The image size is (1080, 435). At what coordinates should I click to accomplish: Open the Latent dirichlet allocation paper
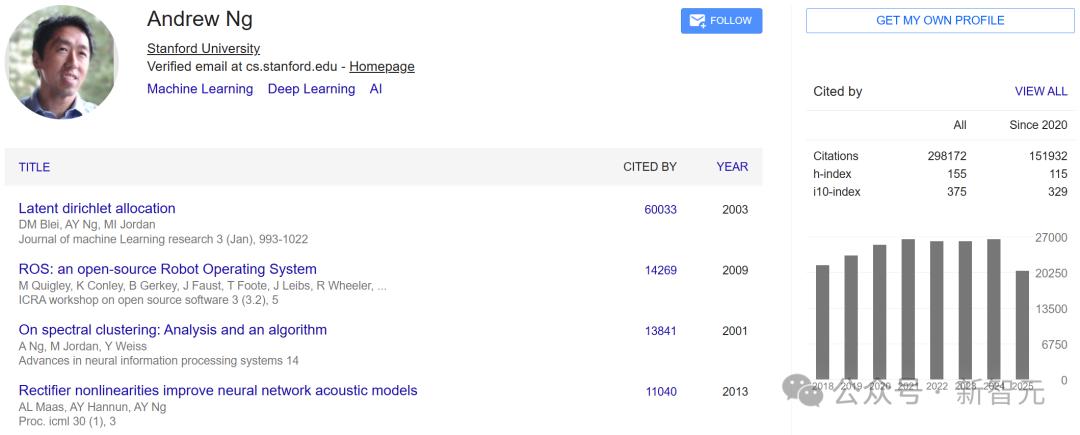point(97,208)
